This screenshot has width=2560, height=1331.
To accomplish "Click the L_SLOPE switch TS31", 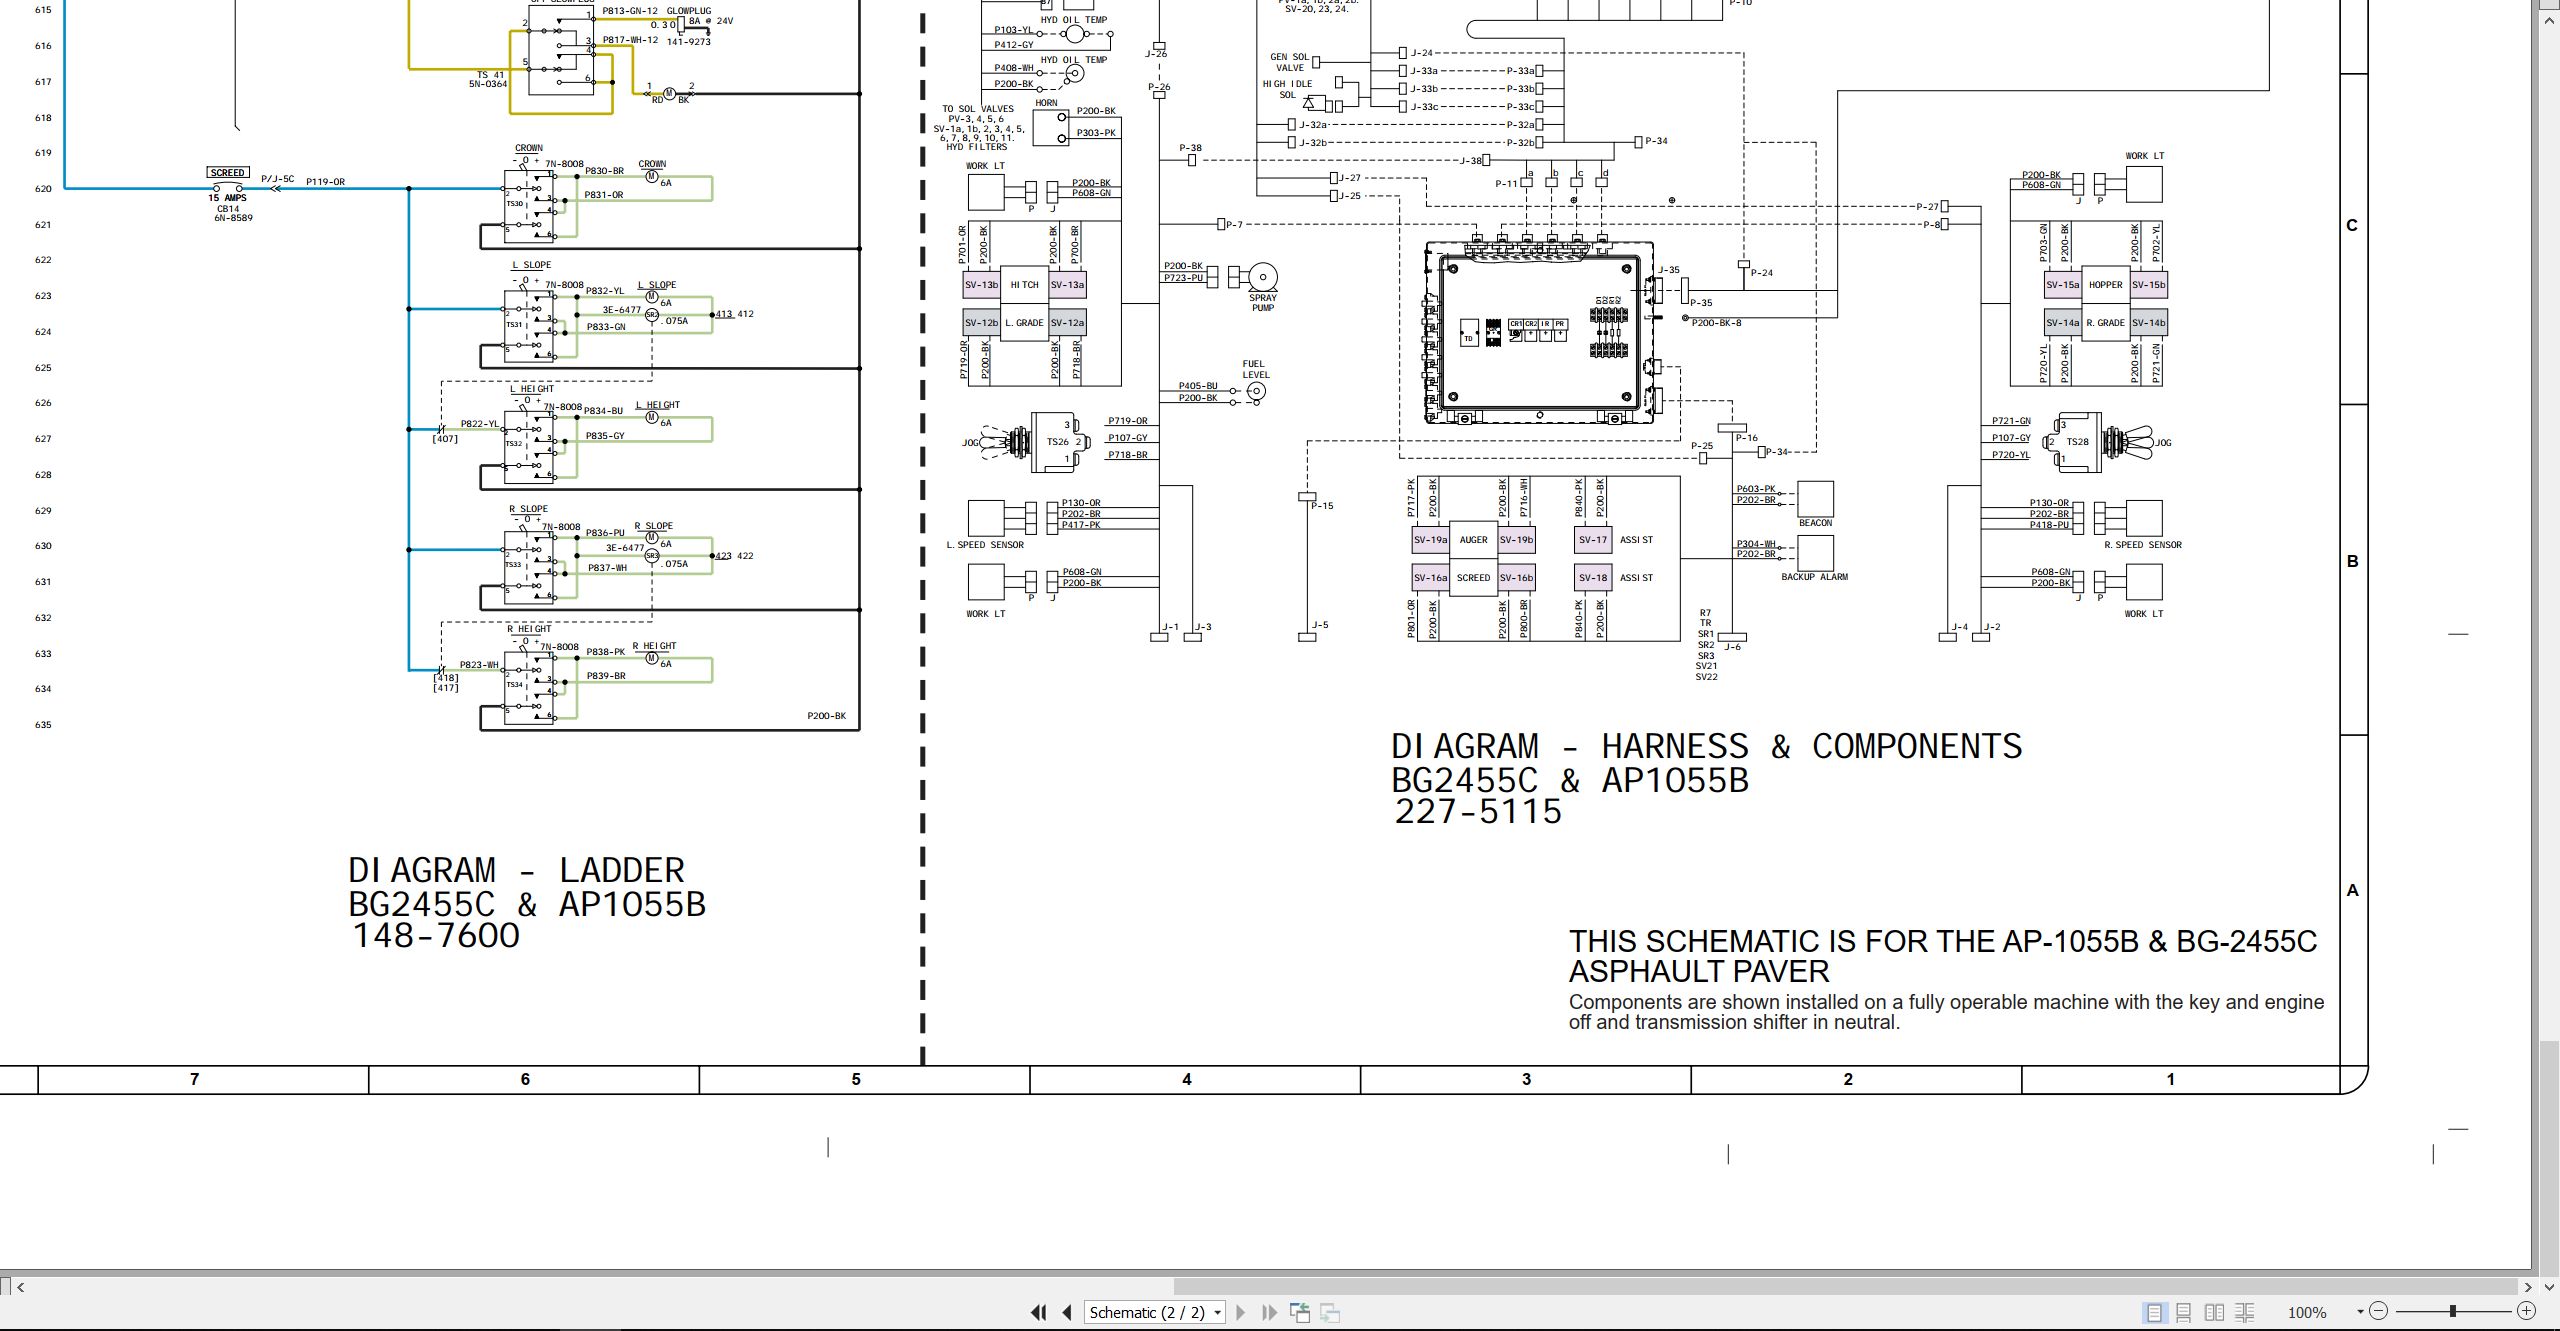I will click(x=529, y=324).
